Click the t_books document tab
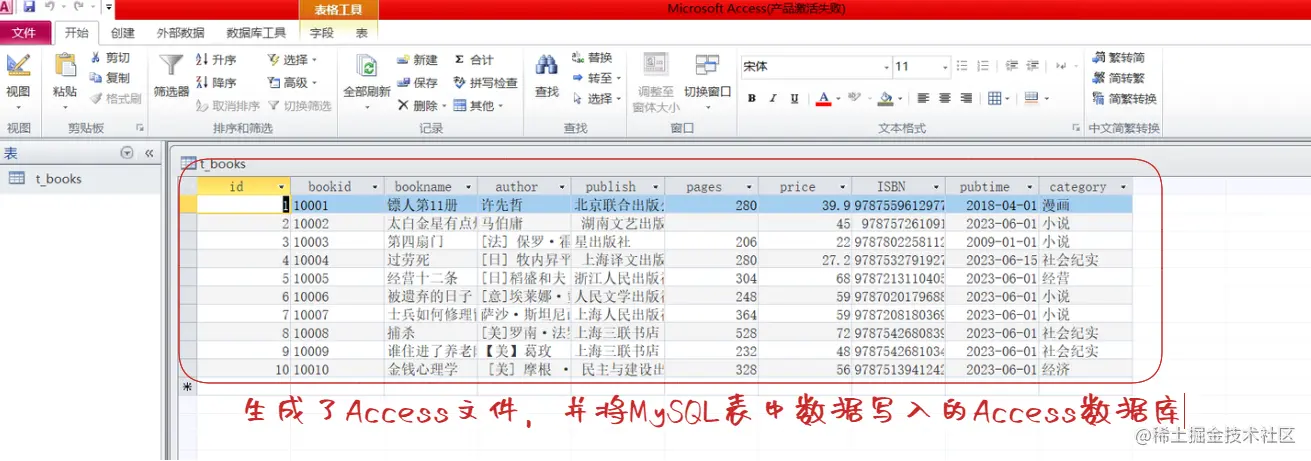The width and height of the screenshot is (1311, 461). (x=214, y=164)
